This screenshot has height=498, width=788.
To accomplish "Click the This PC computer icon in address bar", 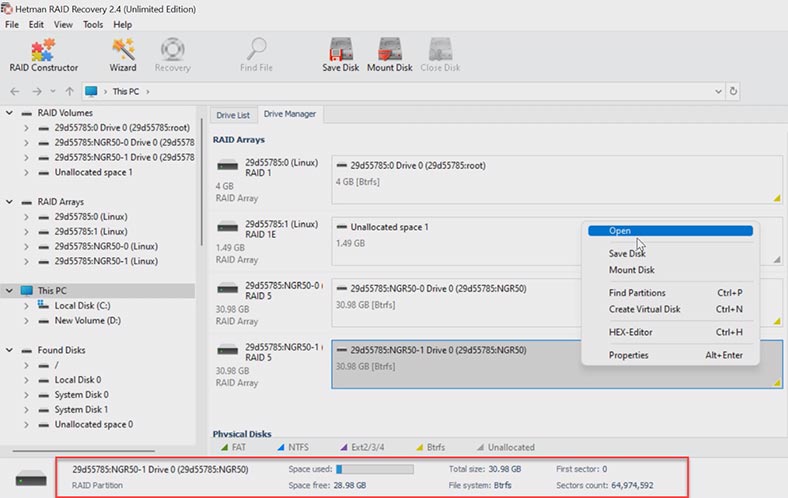I will tap(91, 91).
